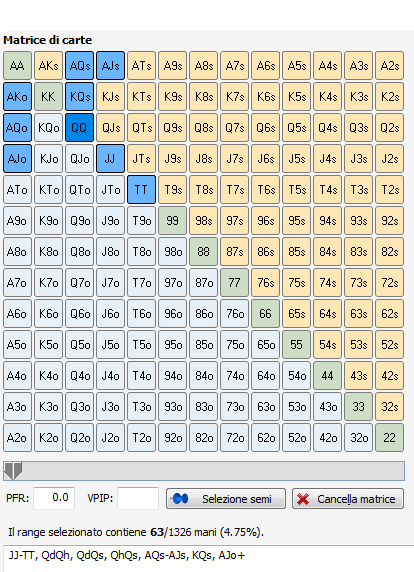Select the KK pair cell
Viewport: 414px width, 572px height.
coord(49,97)
